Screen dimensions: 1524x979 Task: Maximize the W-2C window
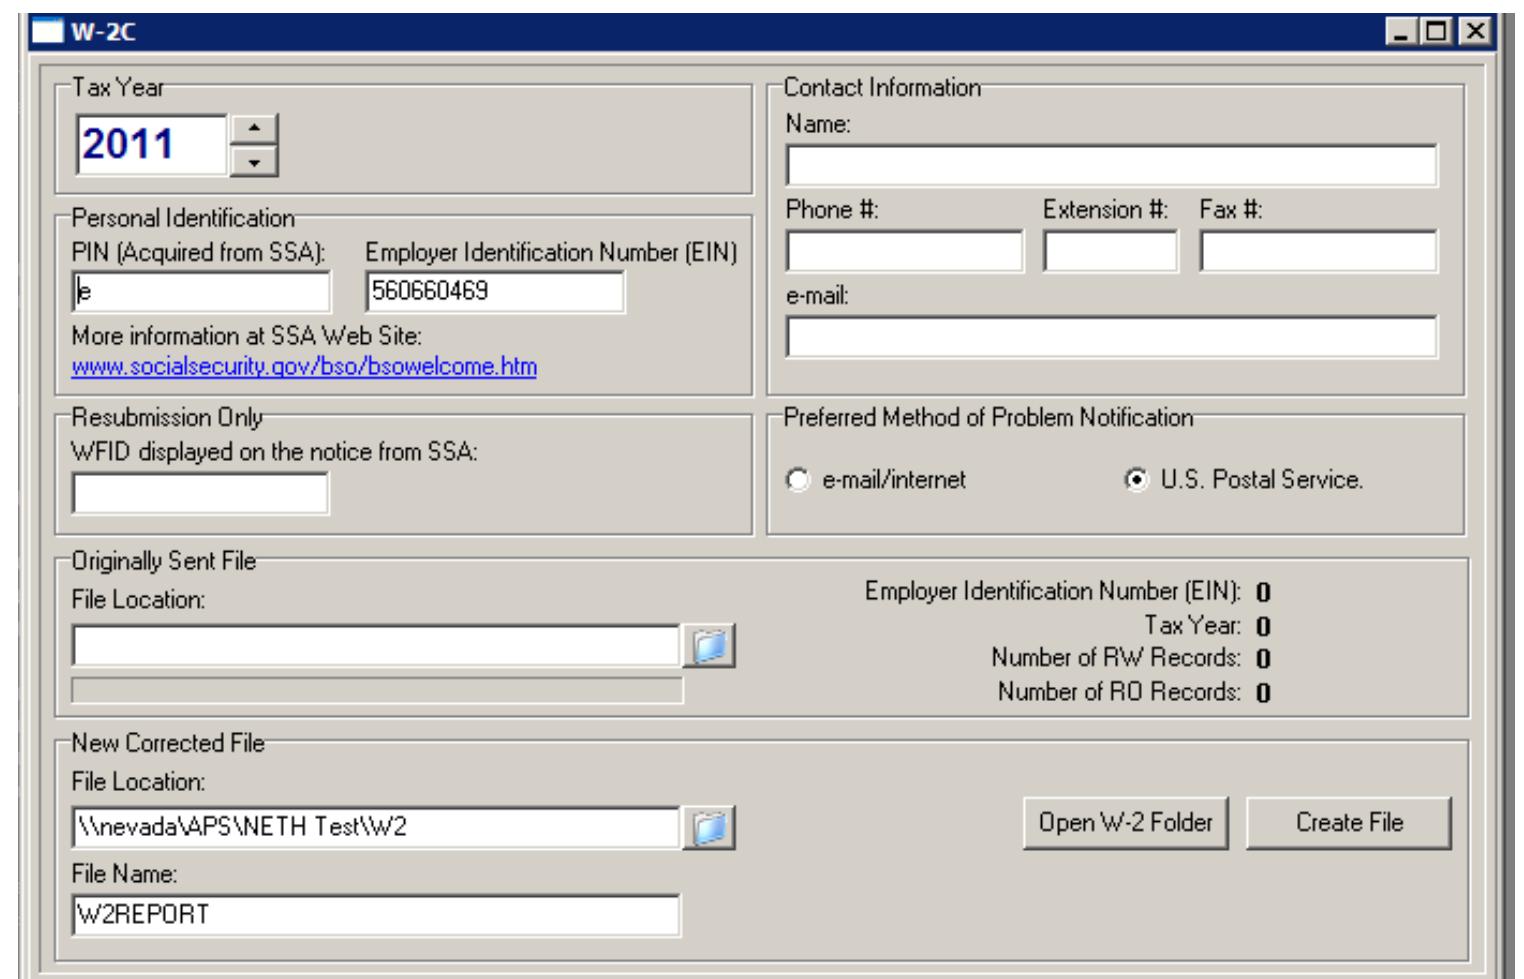point(1437,32)
